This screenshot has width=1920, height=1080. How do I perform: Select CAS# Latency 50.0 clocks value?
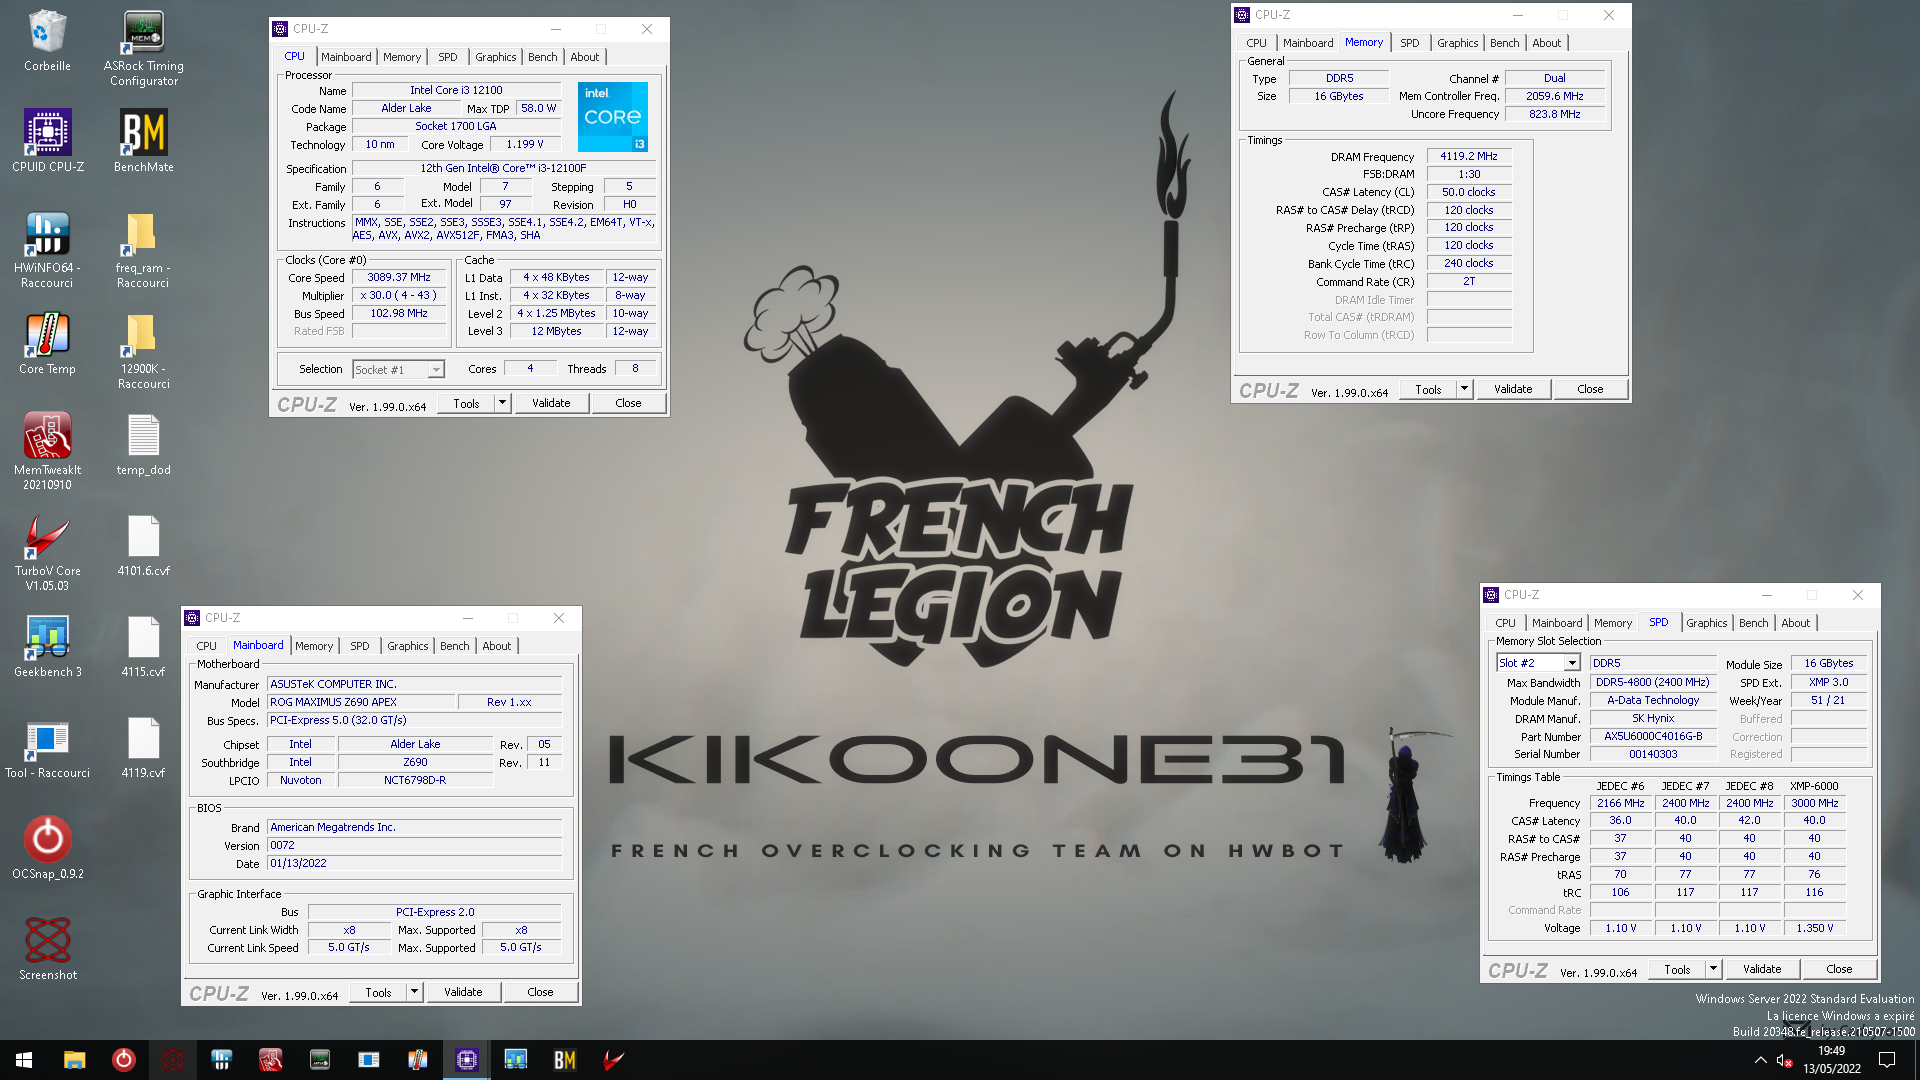1468,192
